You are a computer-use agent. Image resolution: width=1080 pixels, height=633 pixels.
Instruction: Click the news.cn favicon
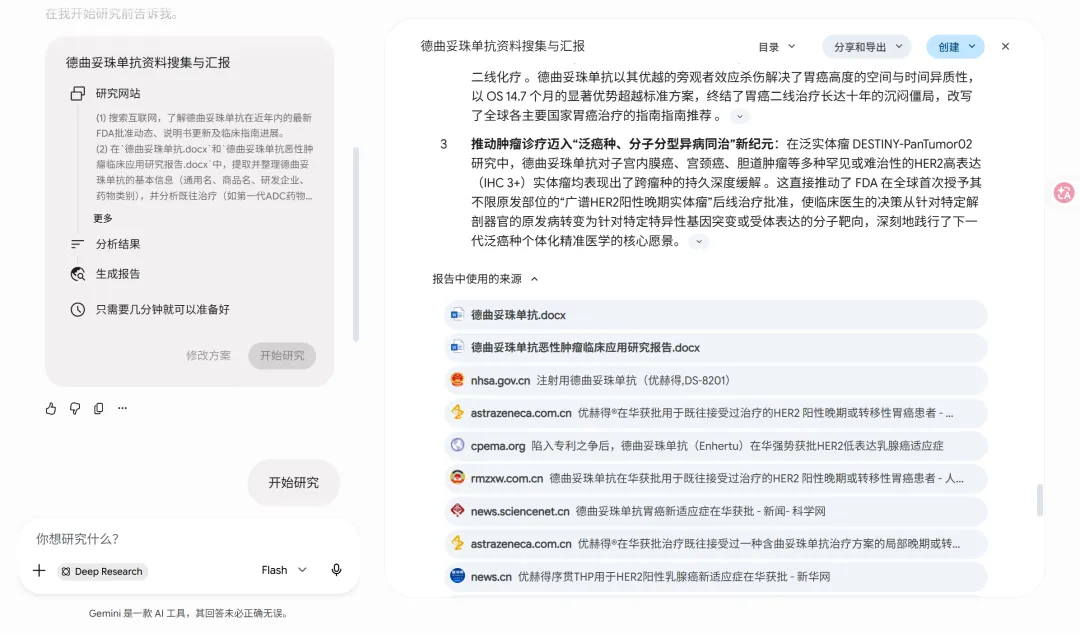pyautogui.click(x=457, y=576)
